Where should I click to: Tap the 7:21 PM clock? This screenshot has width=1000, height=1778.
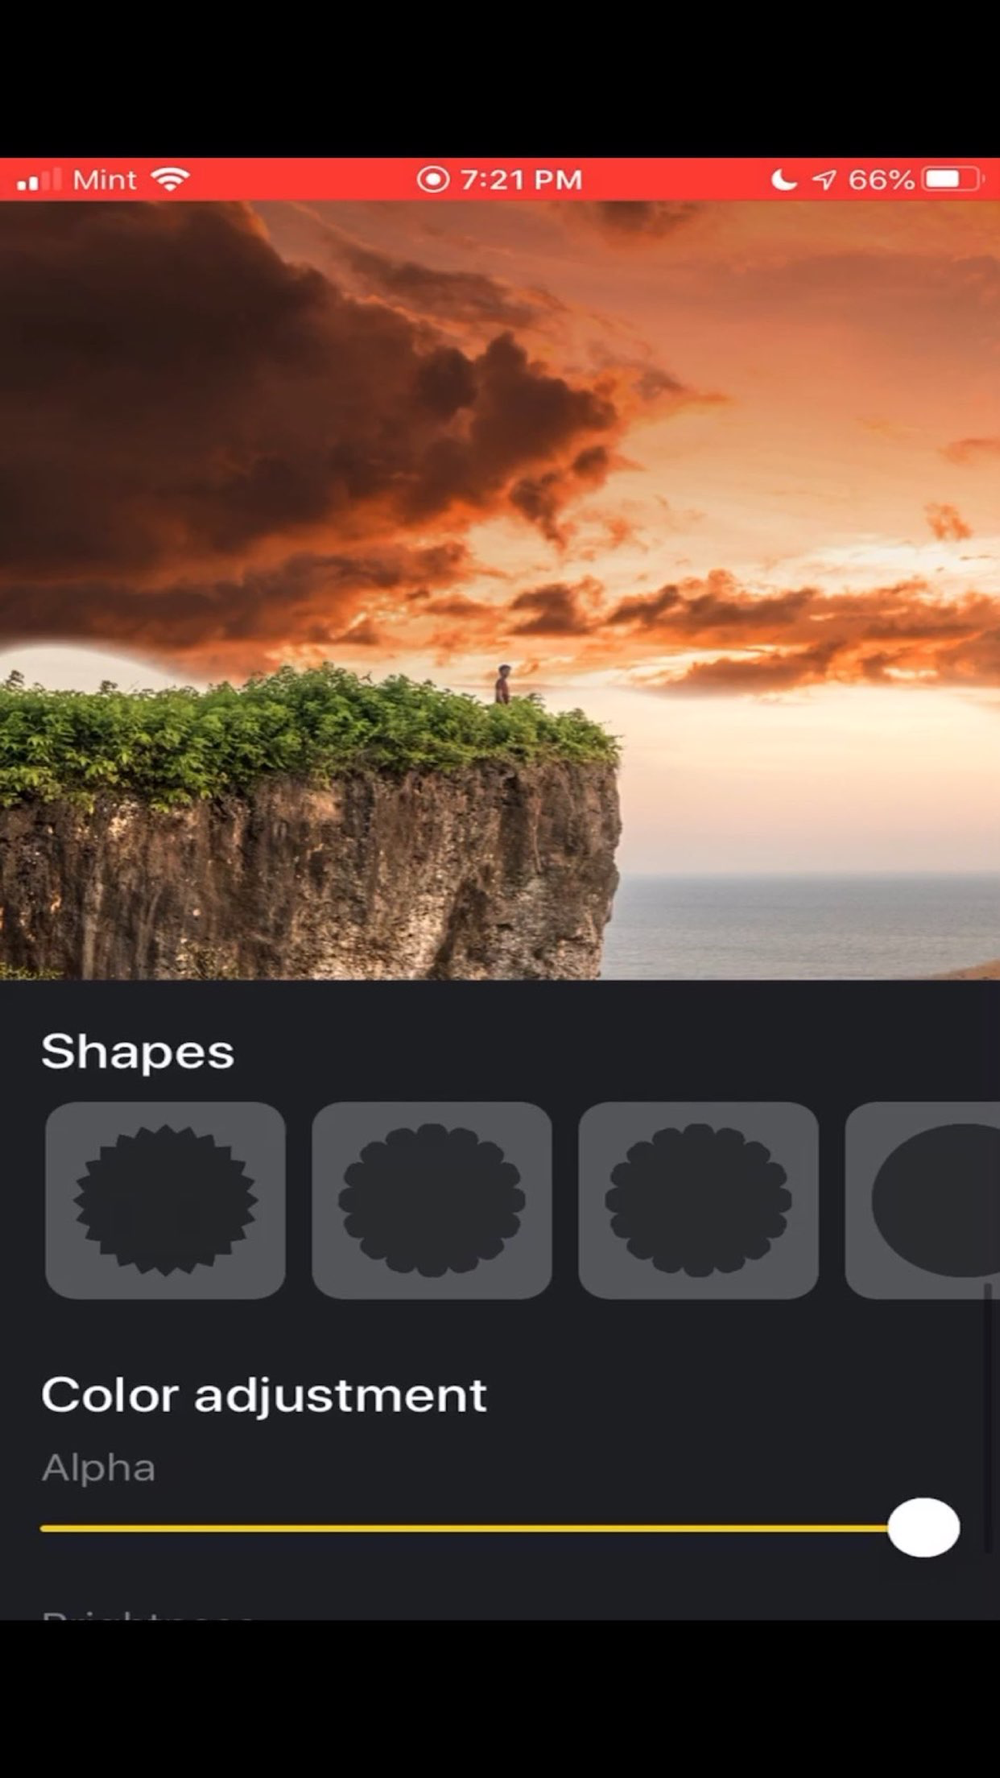pos(521,180)
